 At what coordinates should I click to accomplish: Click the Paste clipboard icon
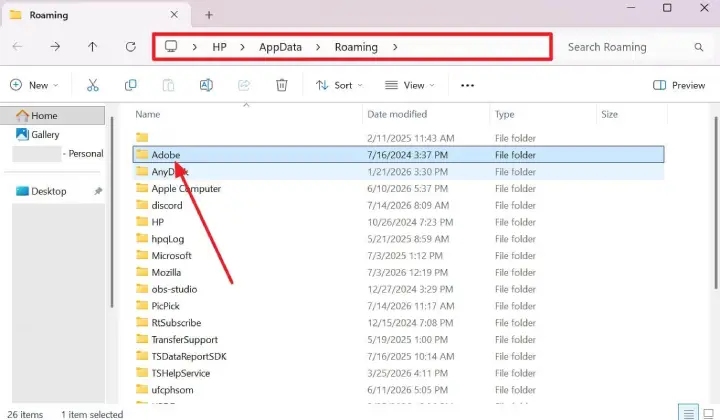click(x=168, y=85)
